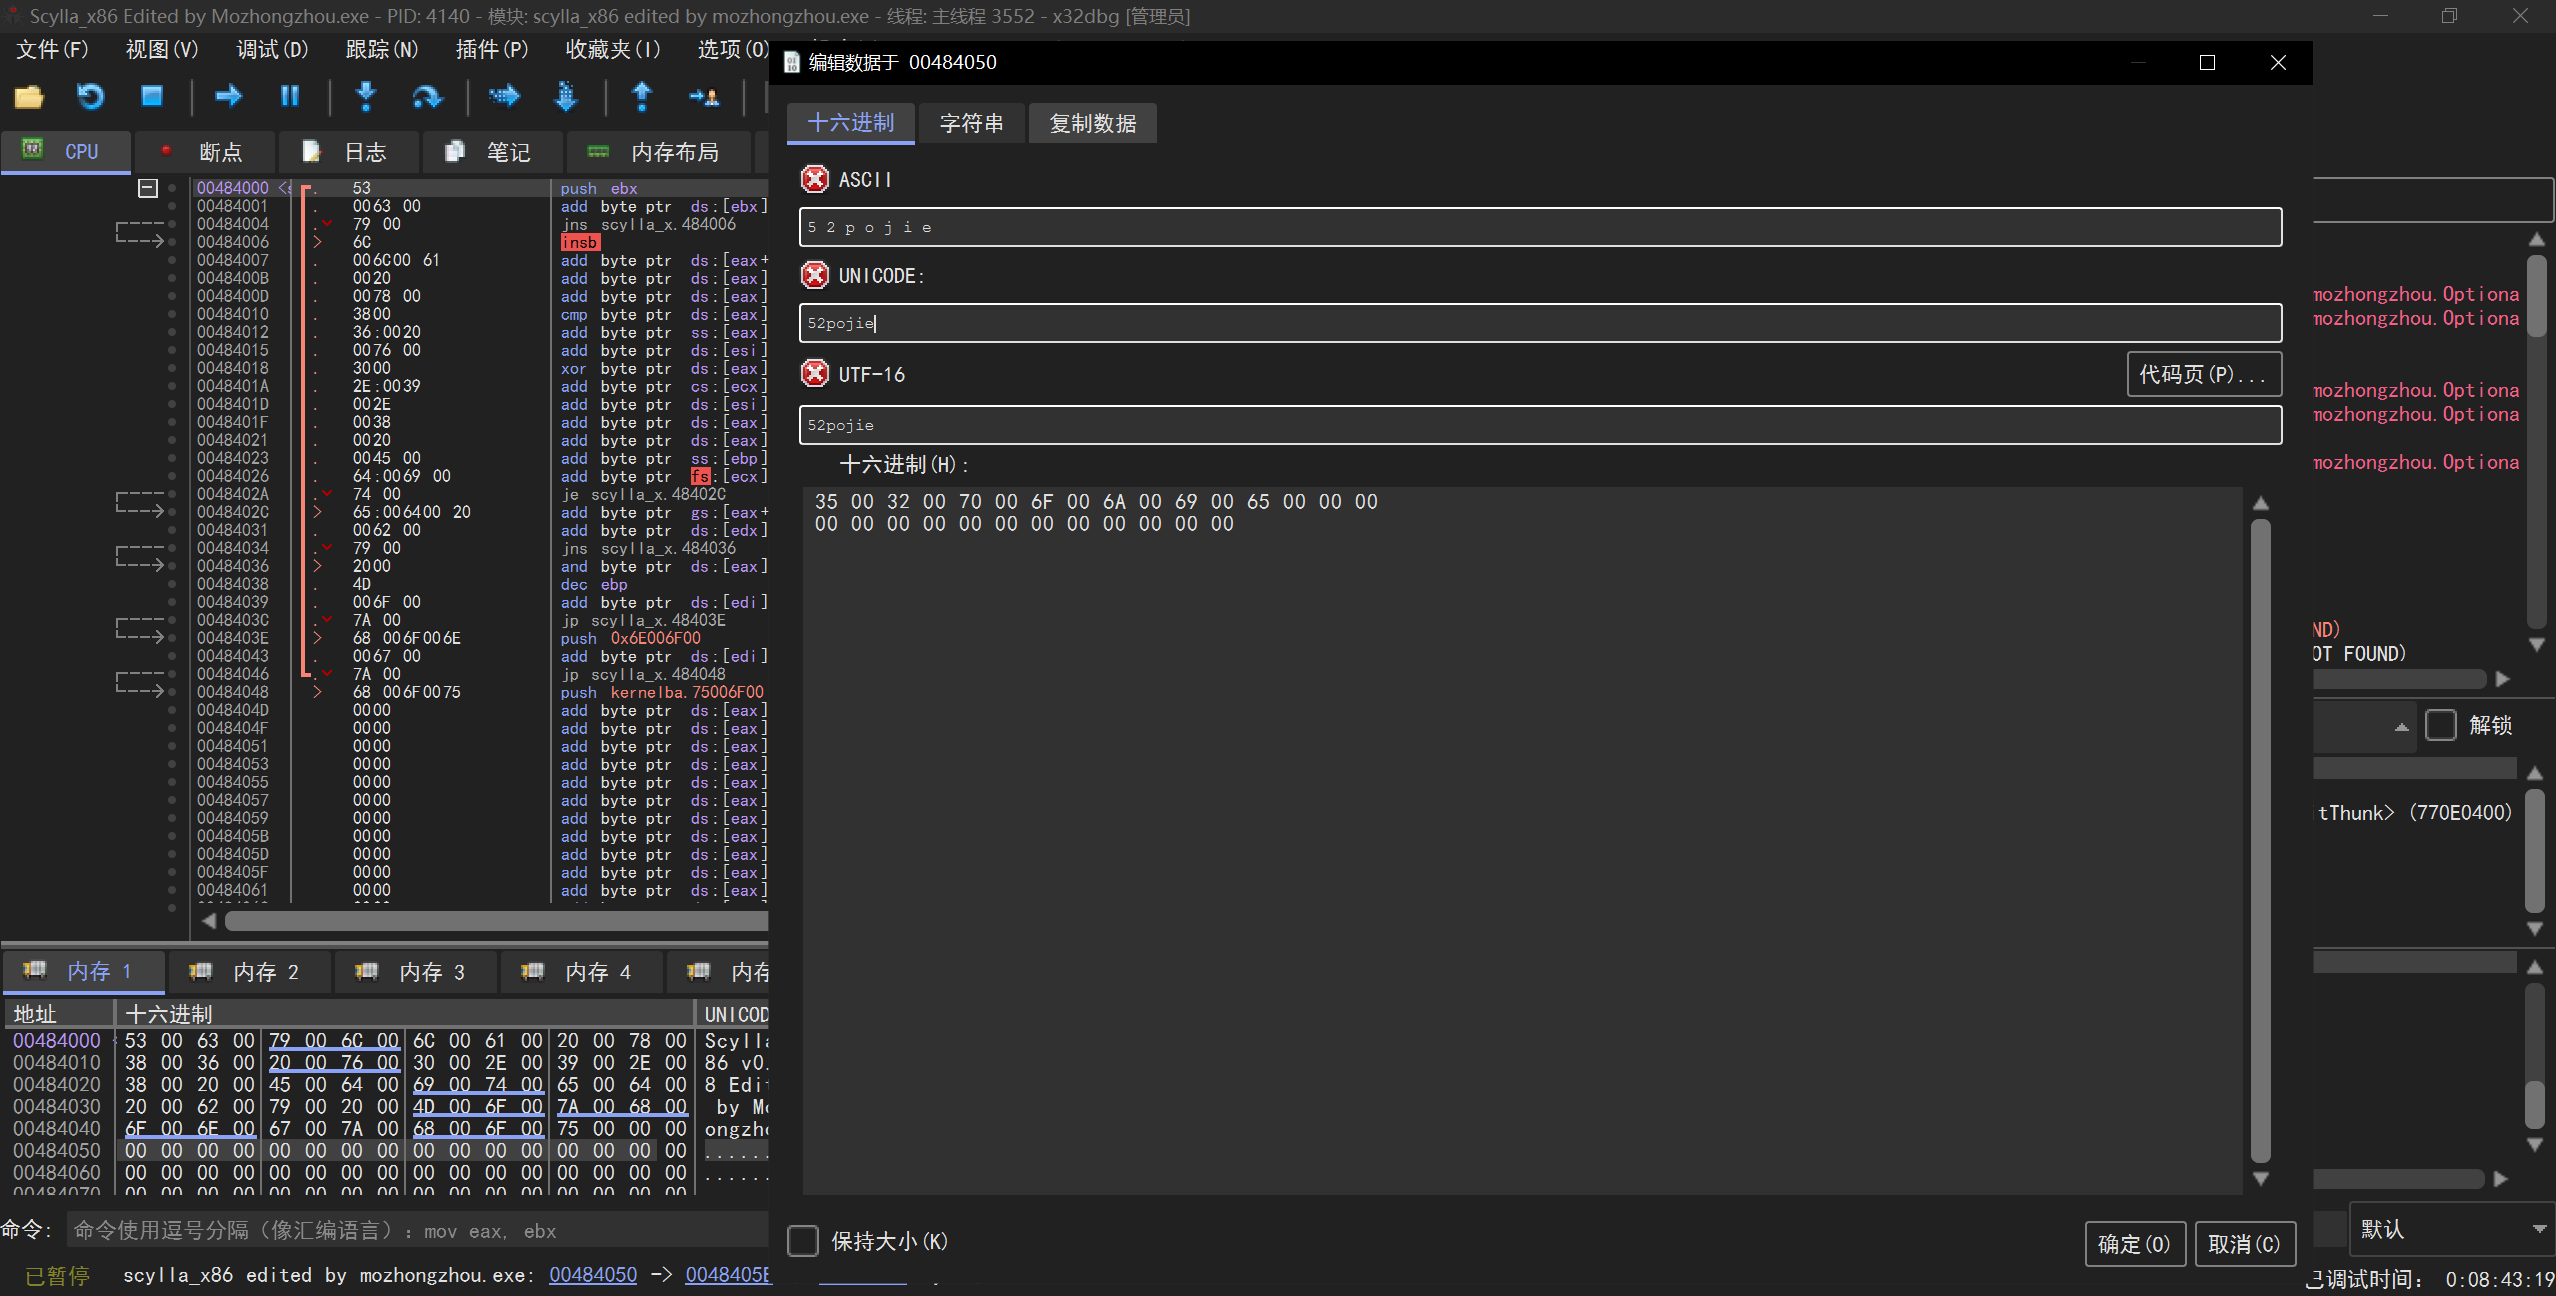
Task: Restart the debugged program
Action: (x=91, y=97)
